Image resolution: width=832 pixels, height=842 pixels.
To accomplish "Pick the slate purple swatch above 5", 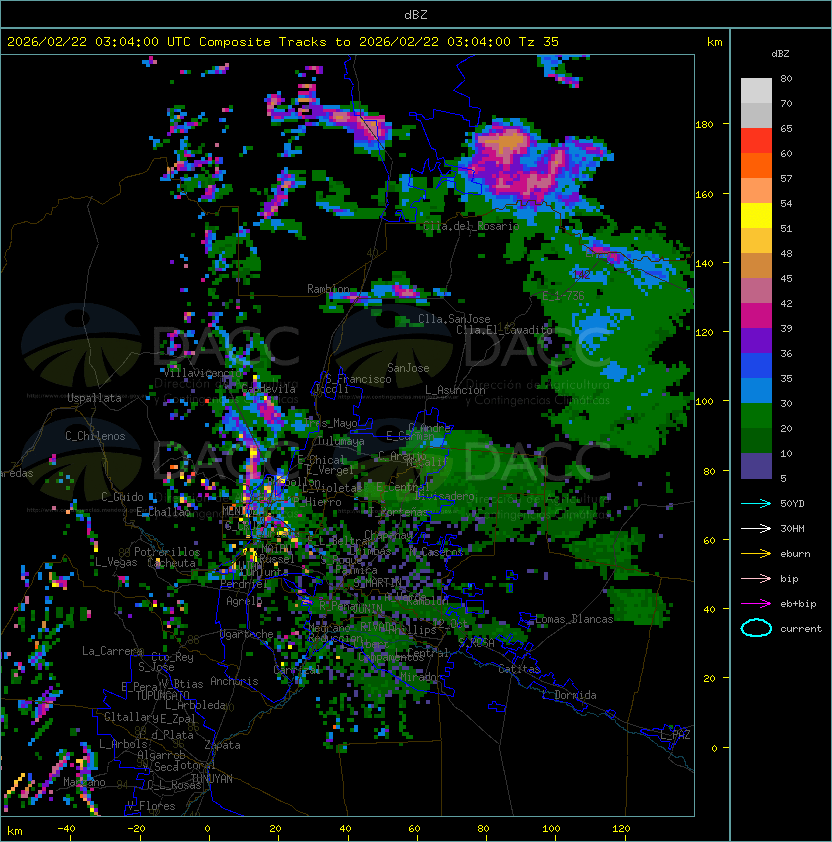I will tap(756, 466).
